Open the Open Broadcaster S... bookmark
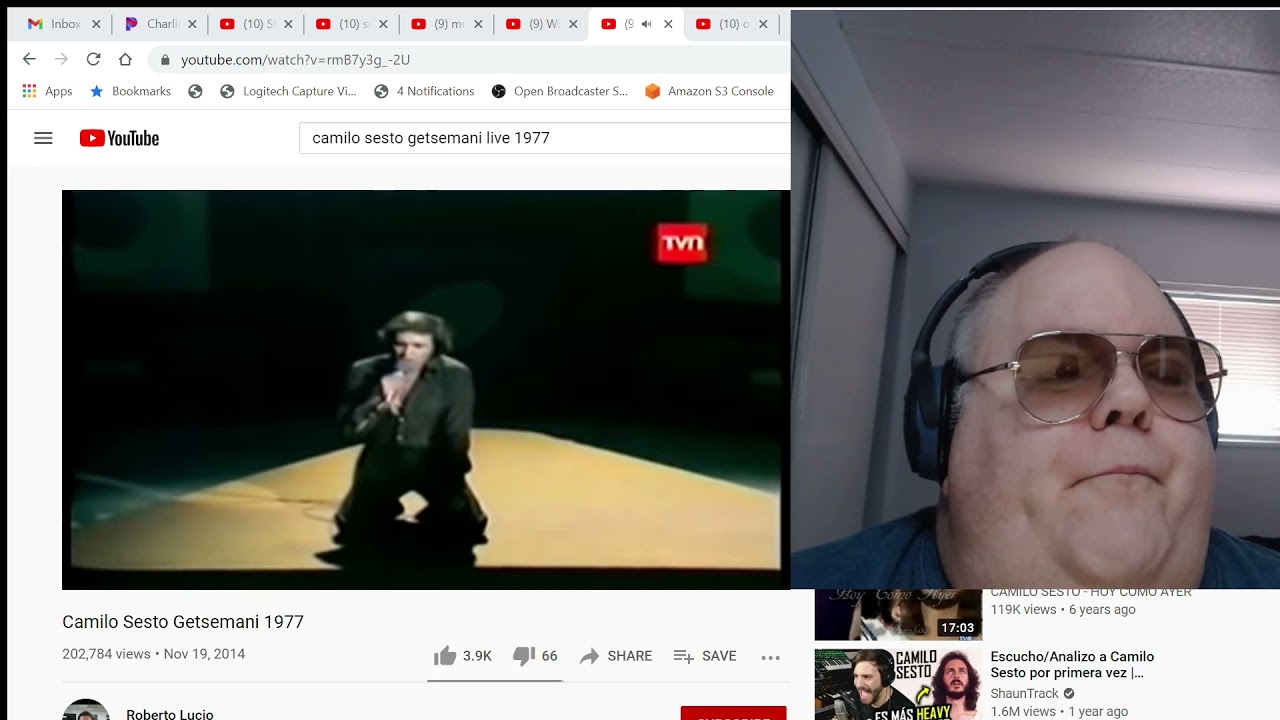This screenshot has height=720, width=1280. click(x=559, y=91)
